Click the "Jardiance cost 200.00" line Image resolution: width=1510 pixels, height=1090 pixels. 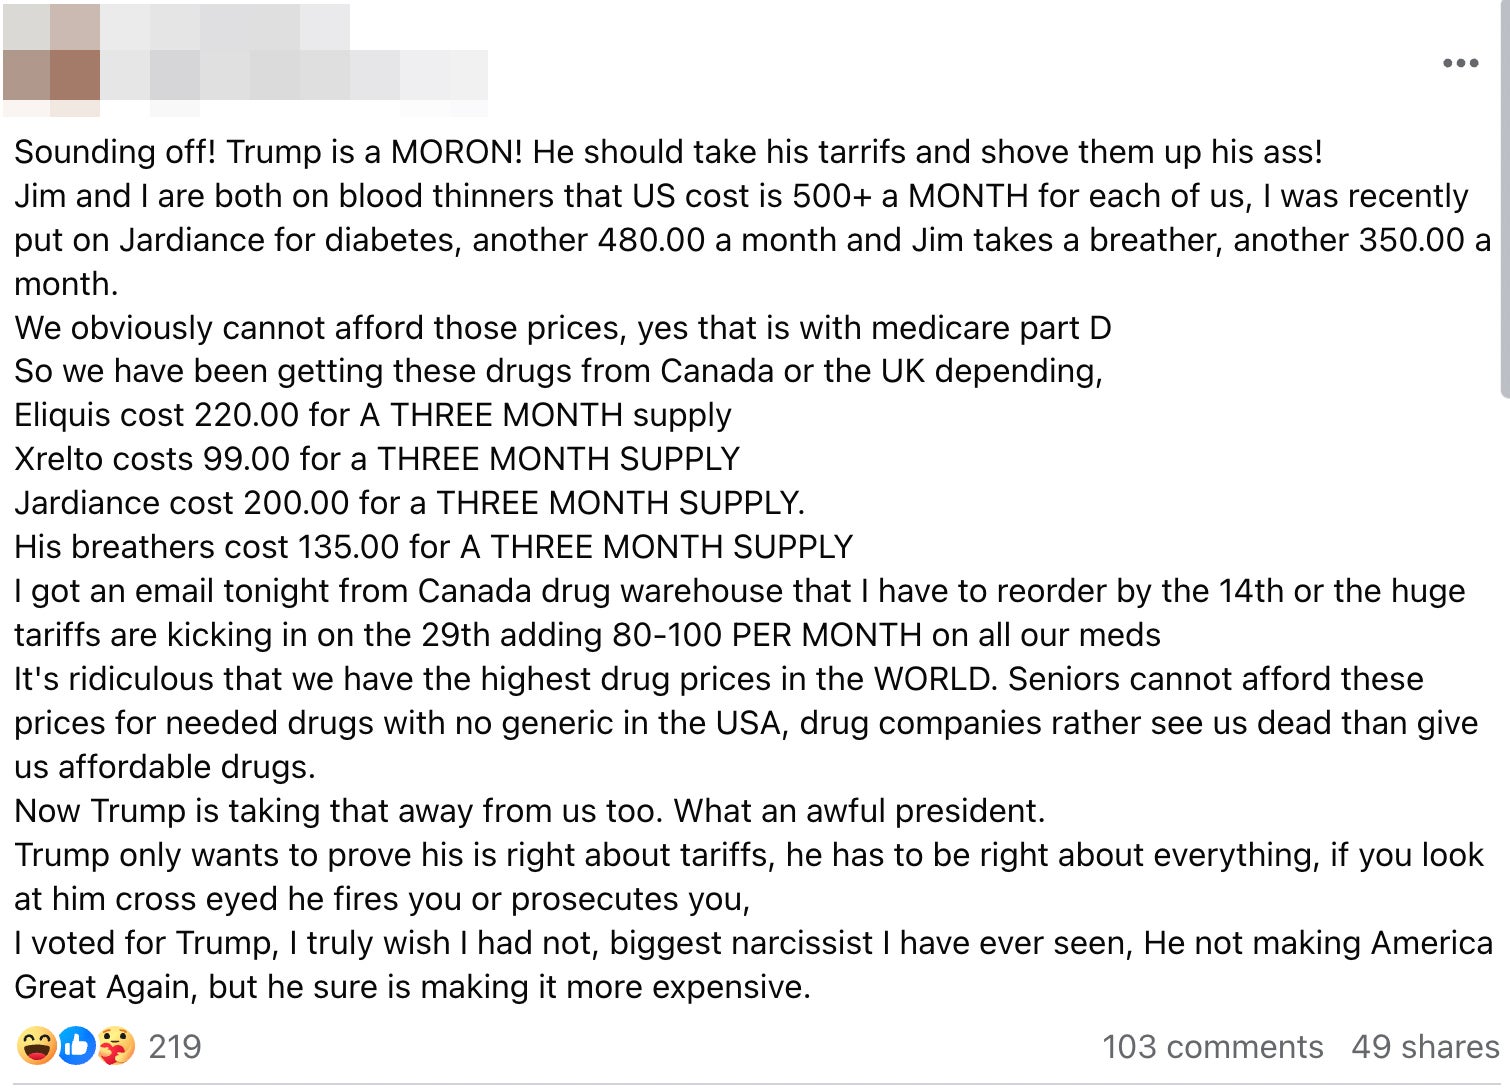point(409,503)
